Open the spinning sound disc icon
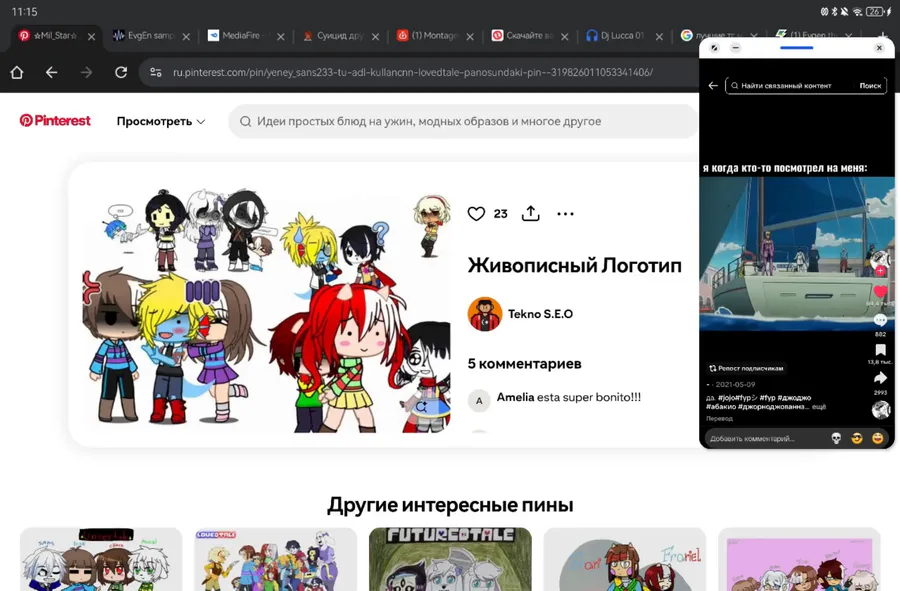 [880, 410]
